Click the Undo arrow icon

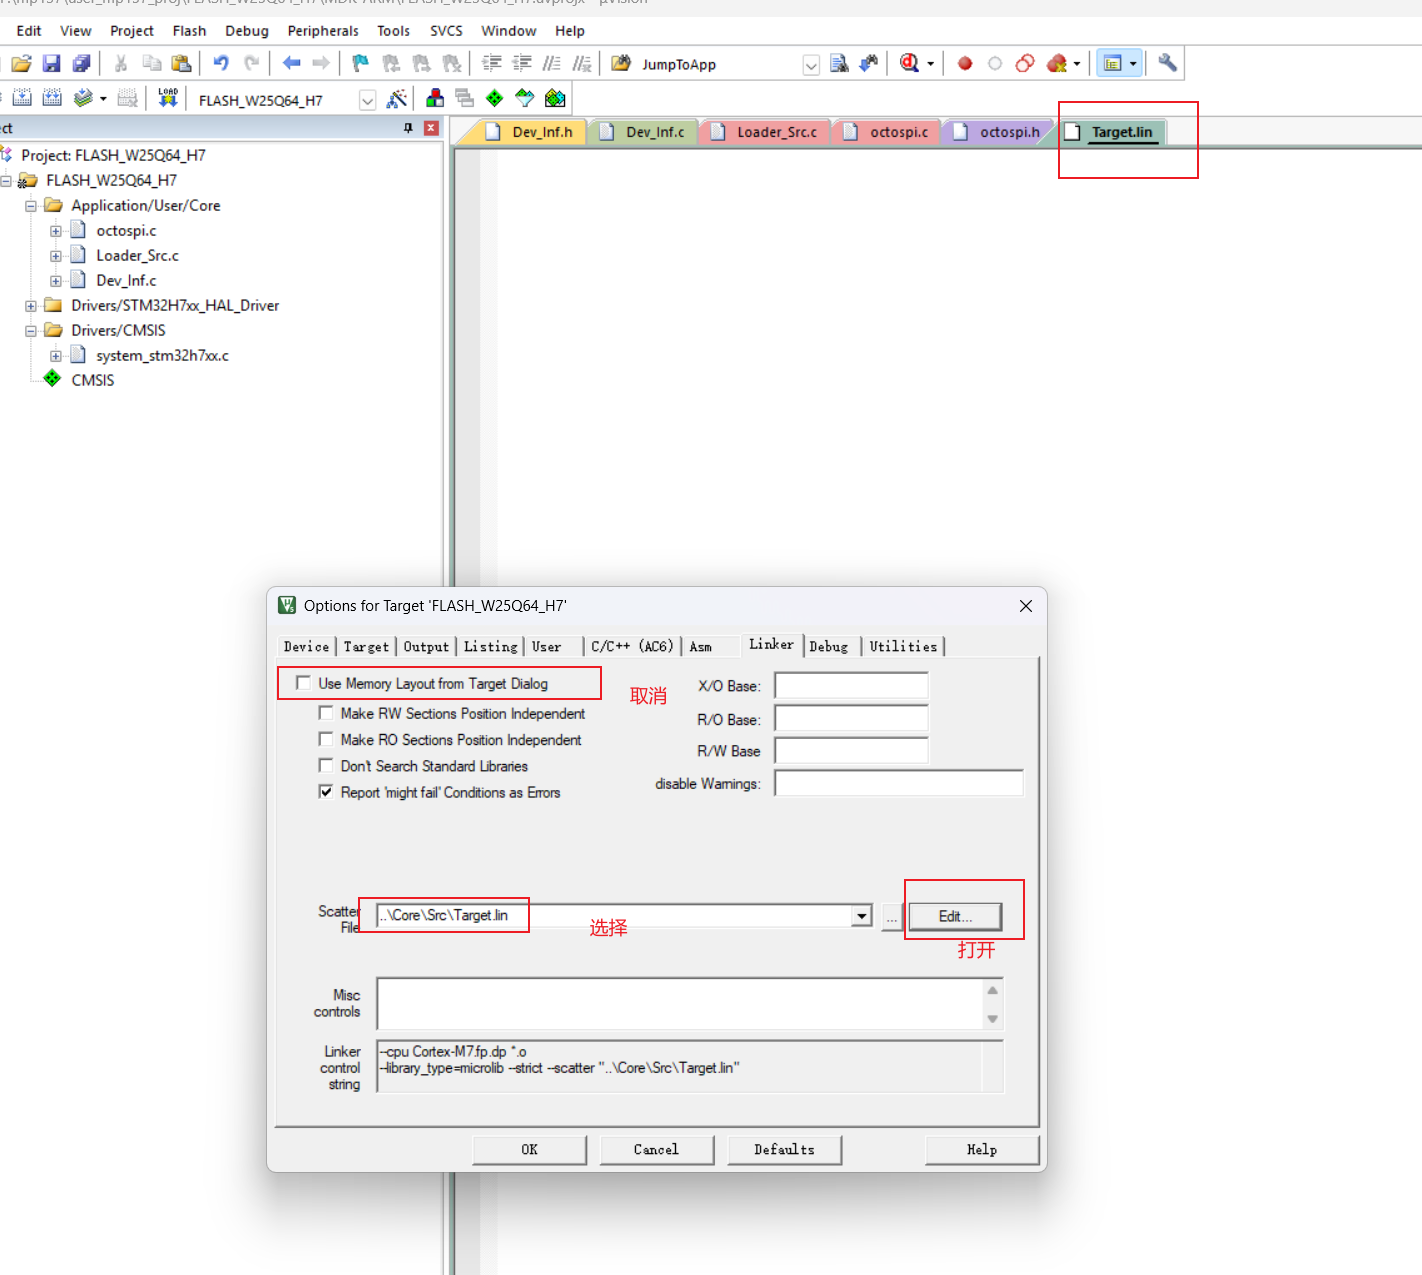pyautogui.click(x=221, y=64)
